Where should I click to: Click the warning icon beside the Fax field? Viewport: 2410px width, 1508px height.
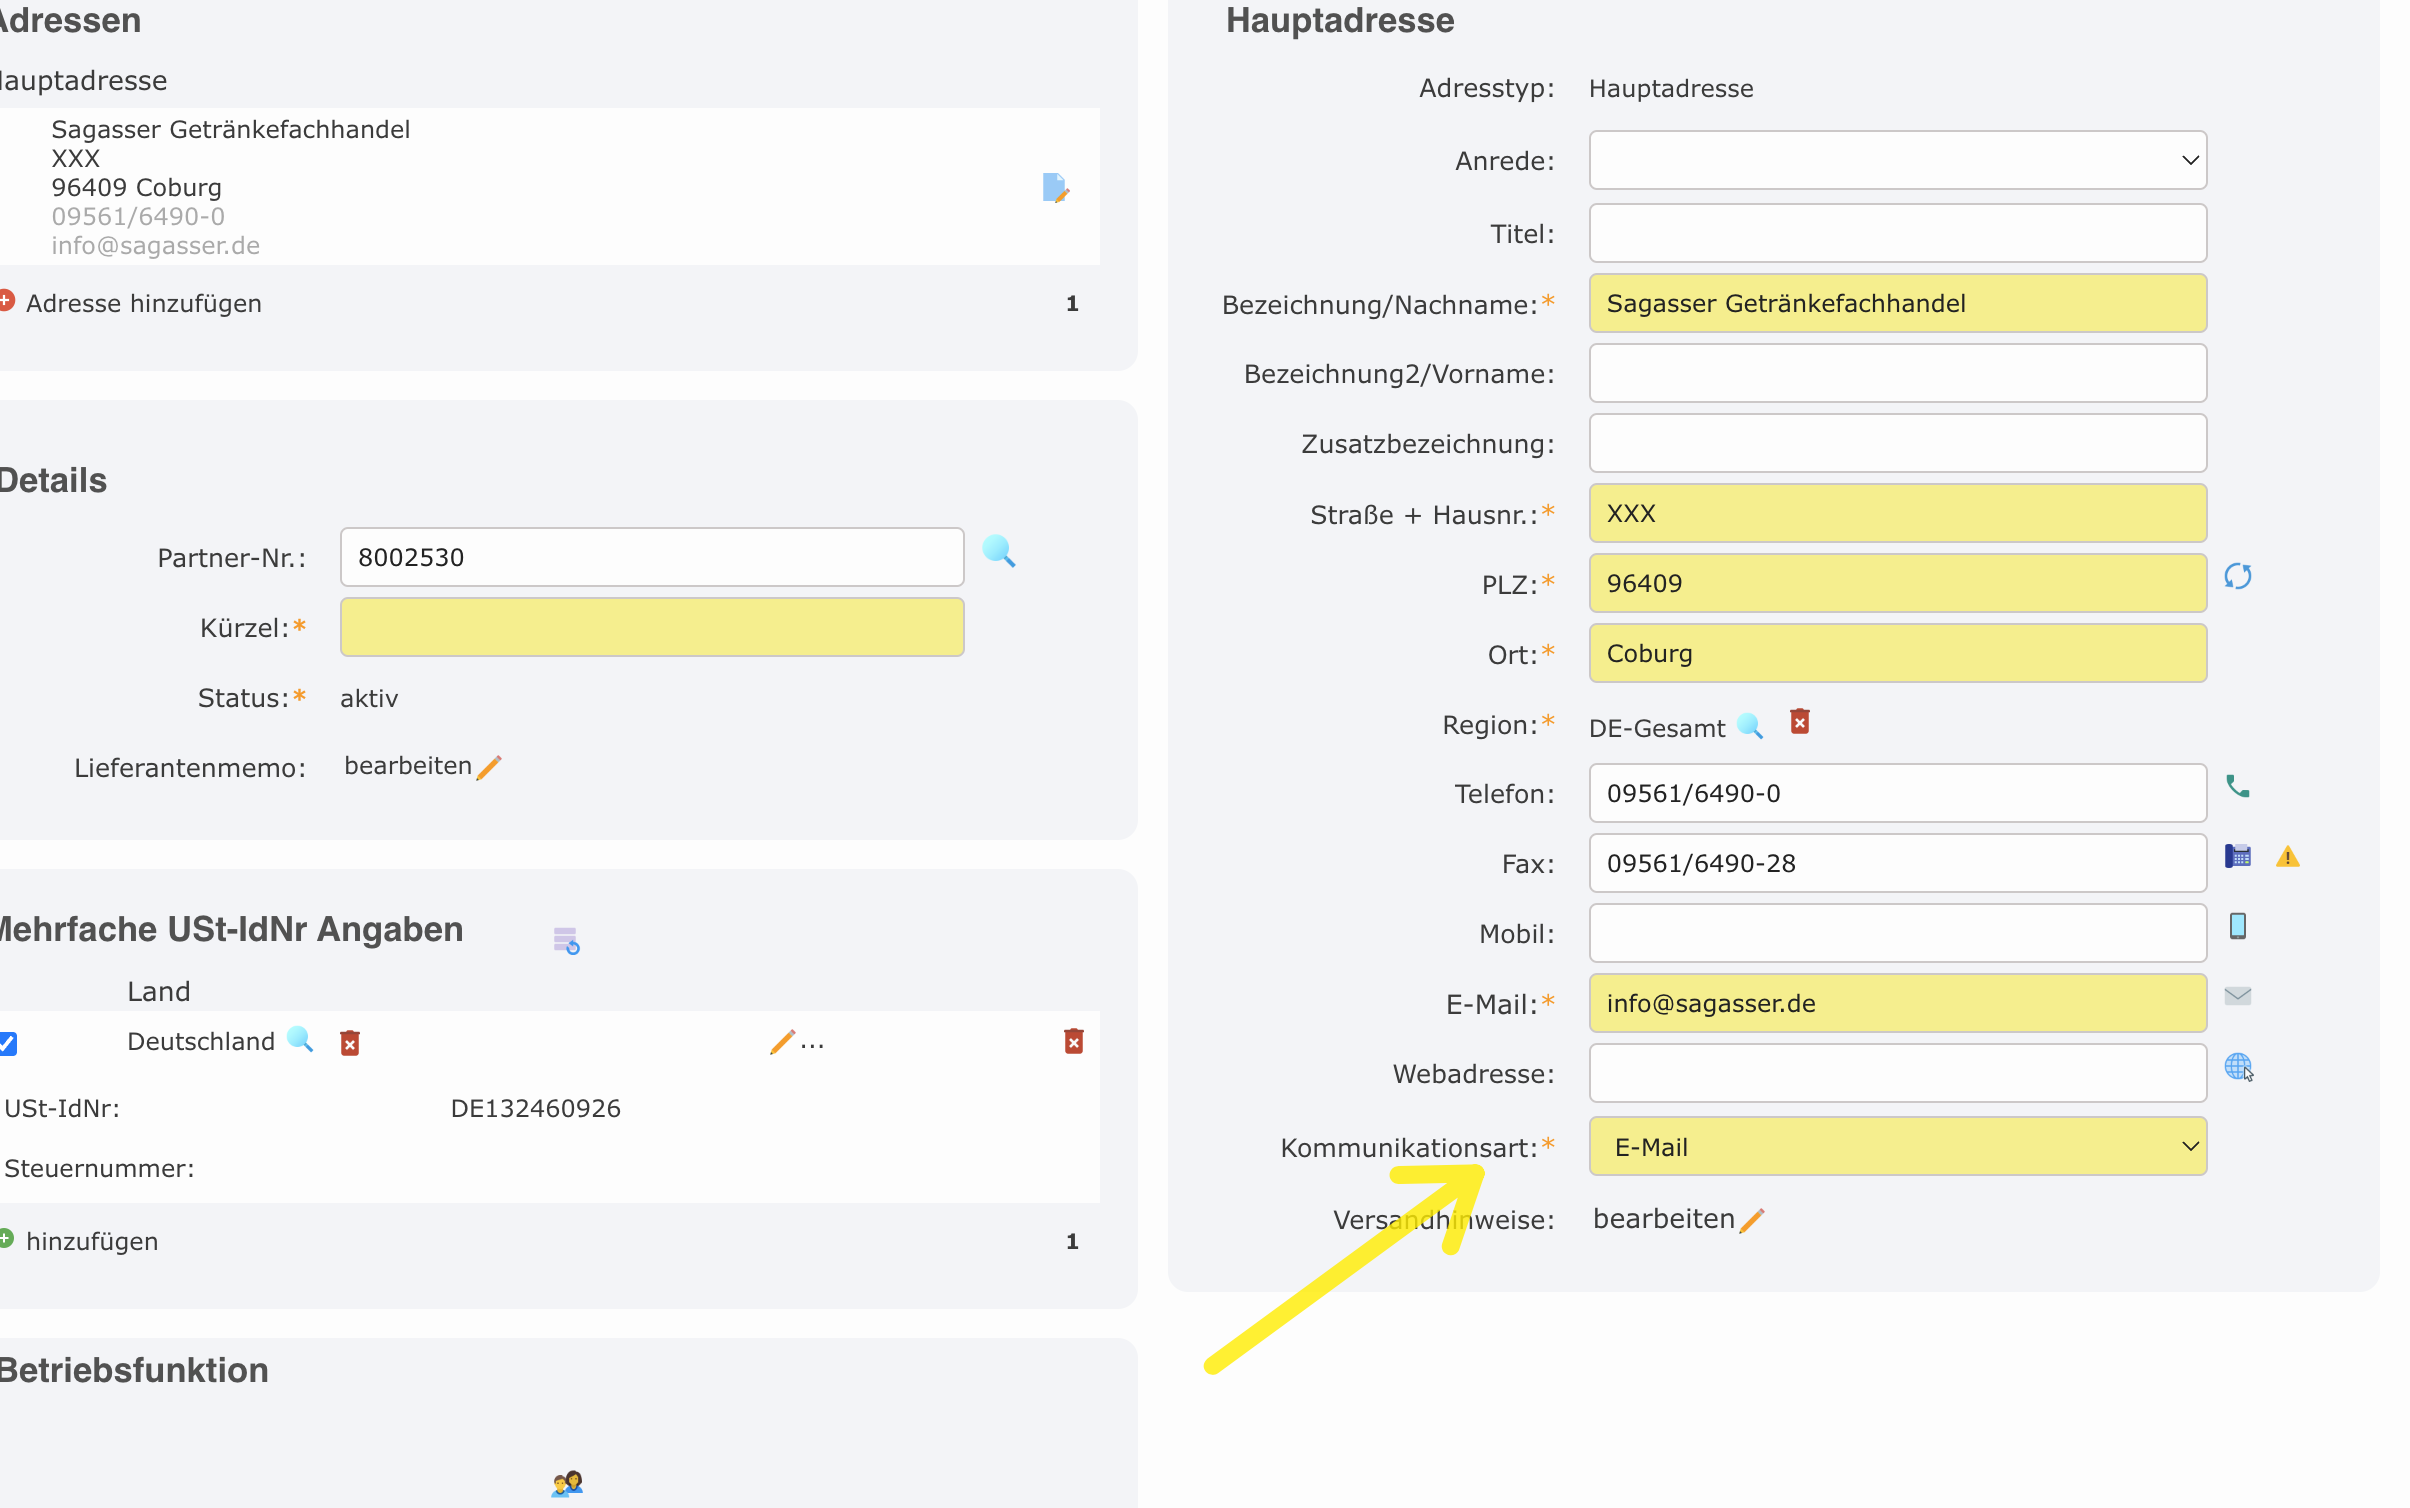point(2288,857)
